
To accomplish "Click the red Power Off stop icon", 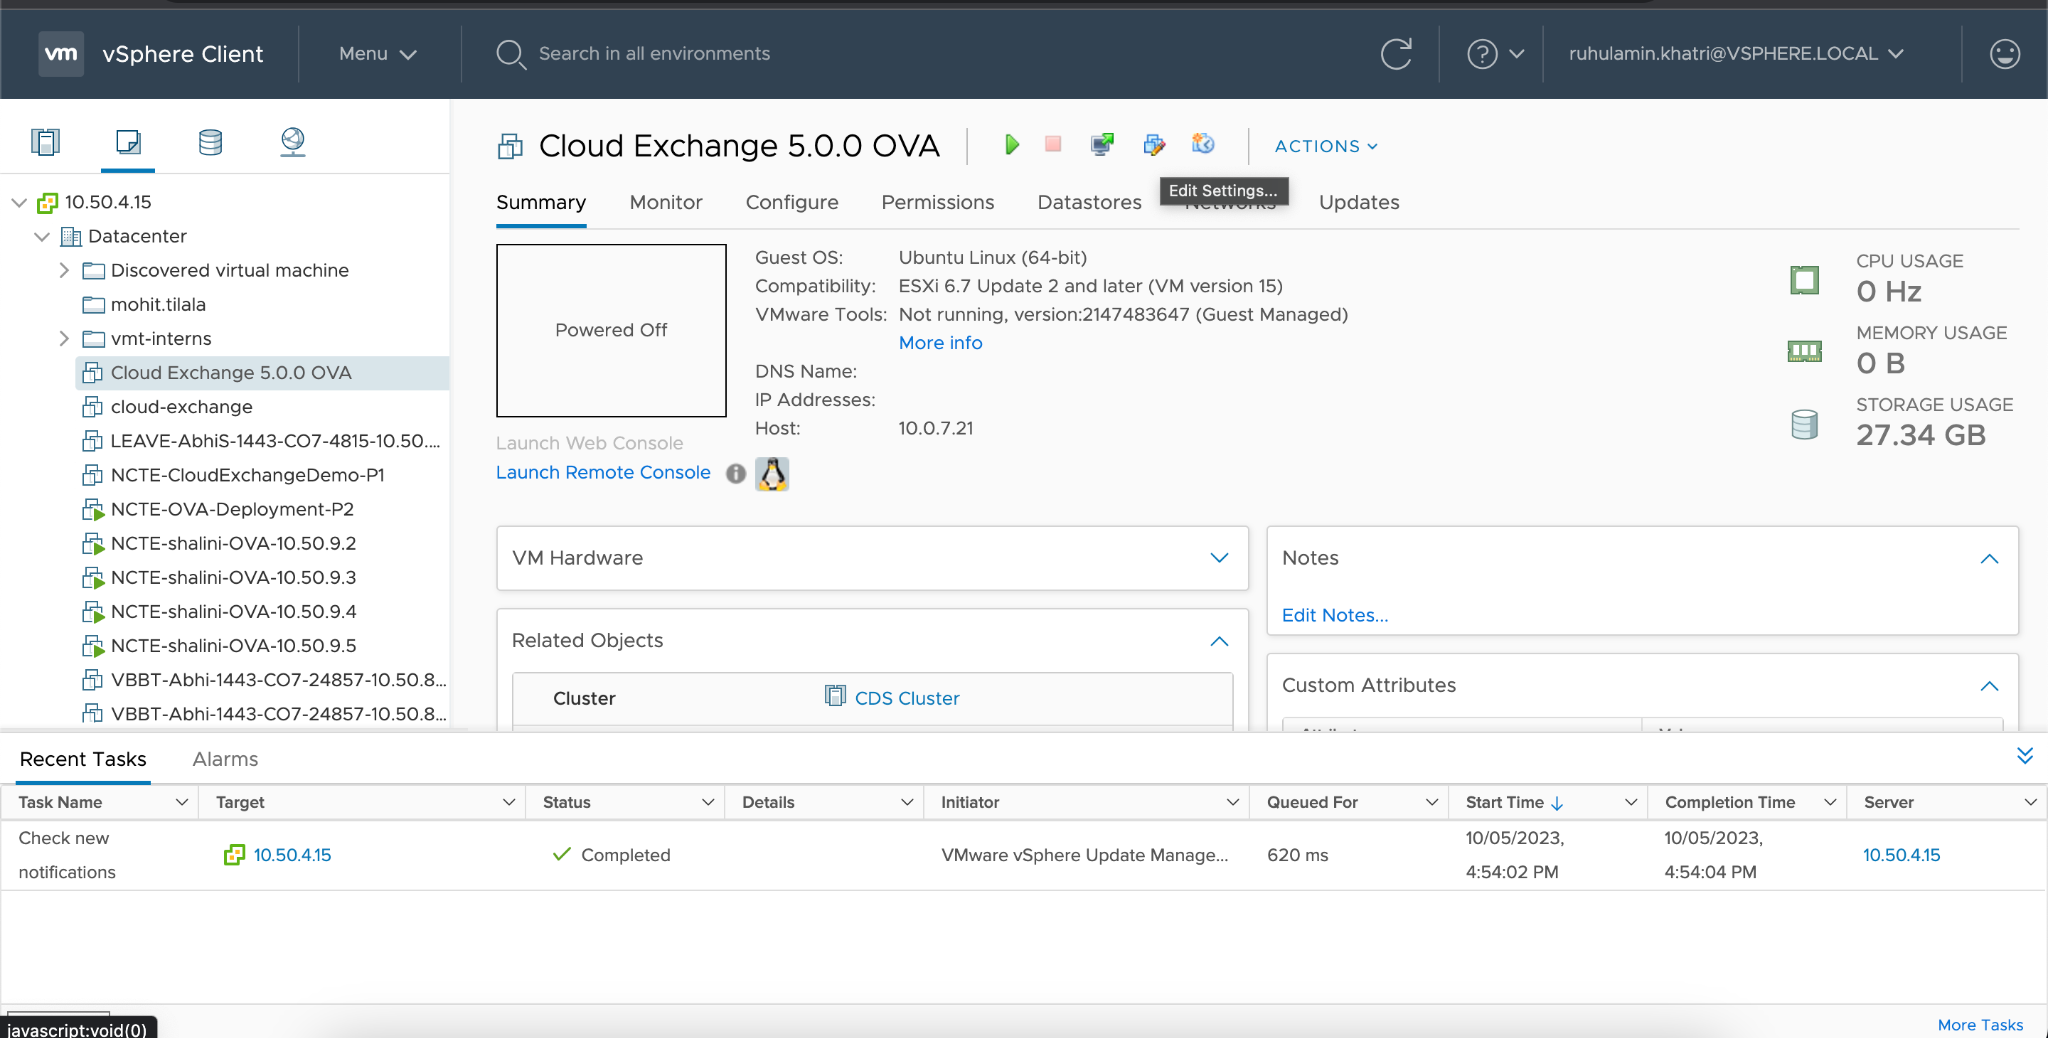I will [1053, 145].
